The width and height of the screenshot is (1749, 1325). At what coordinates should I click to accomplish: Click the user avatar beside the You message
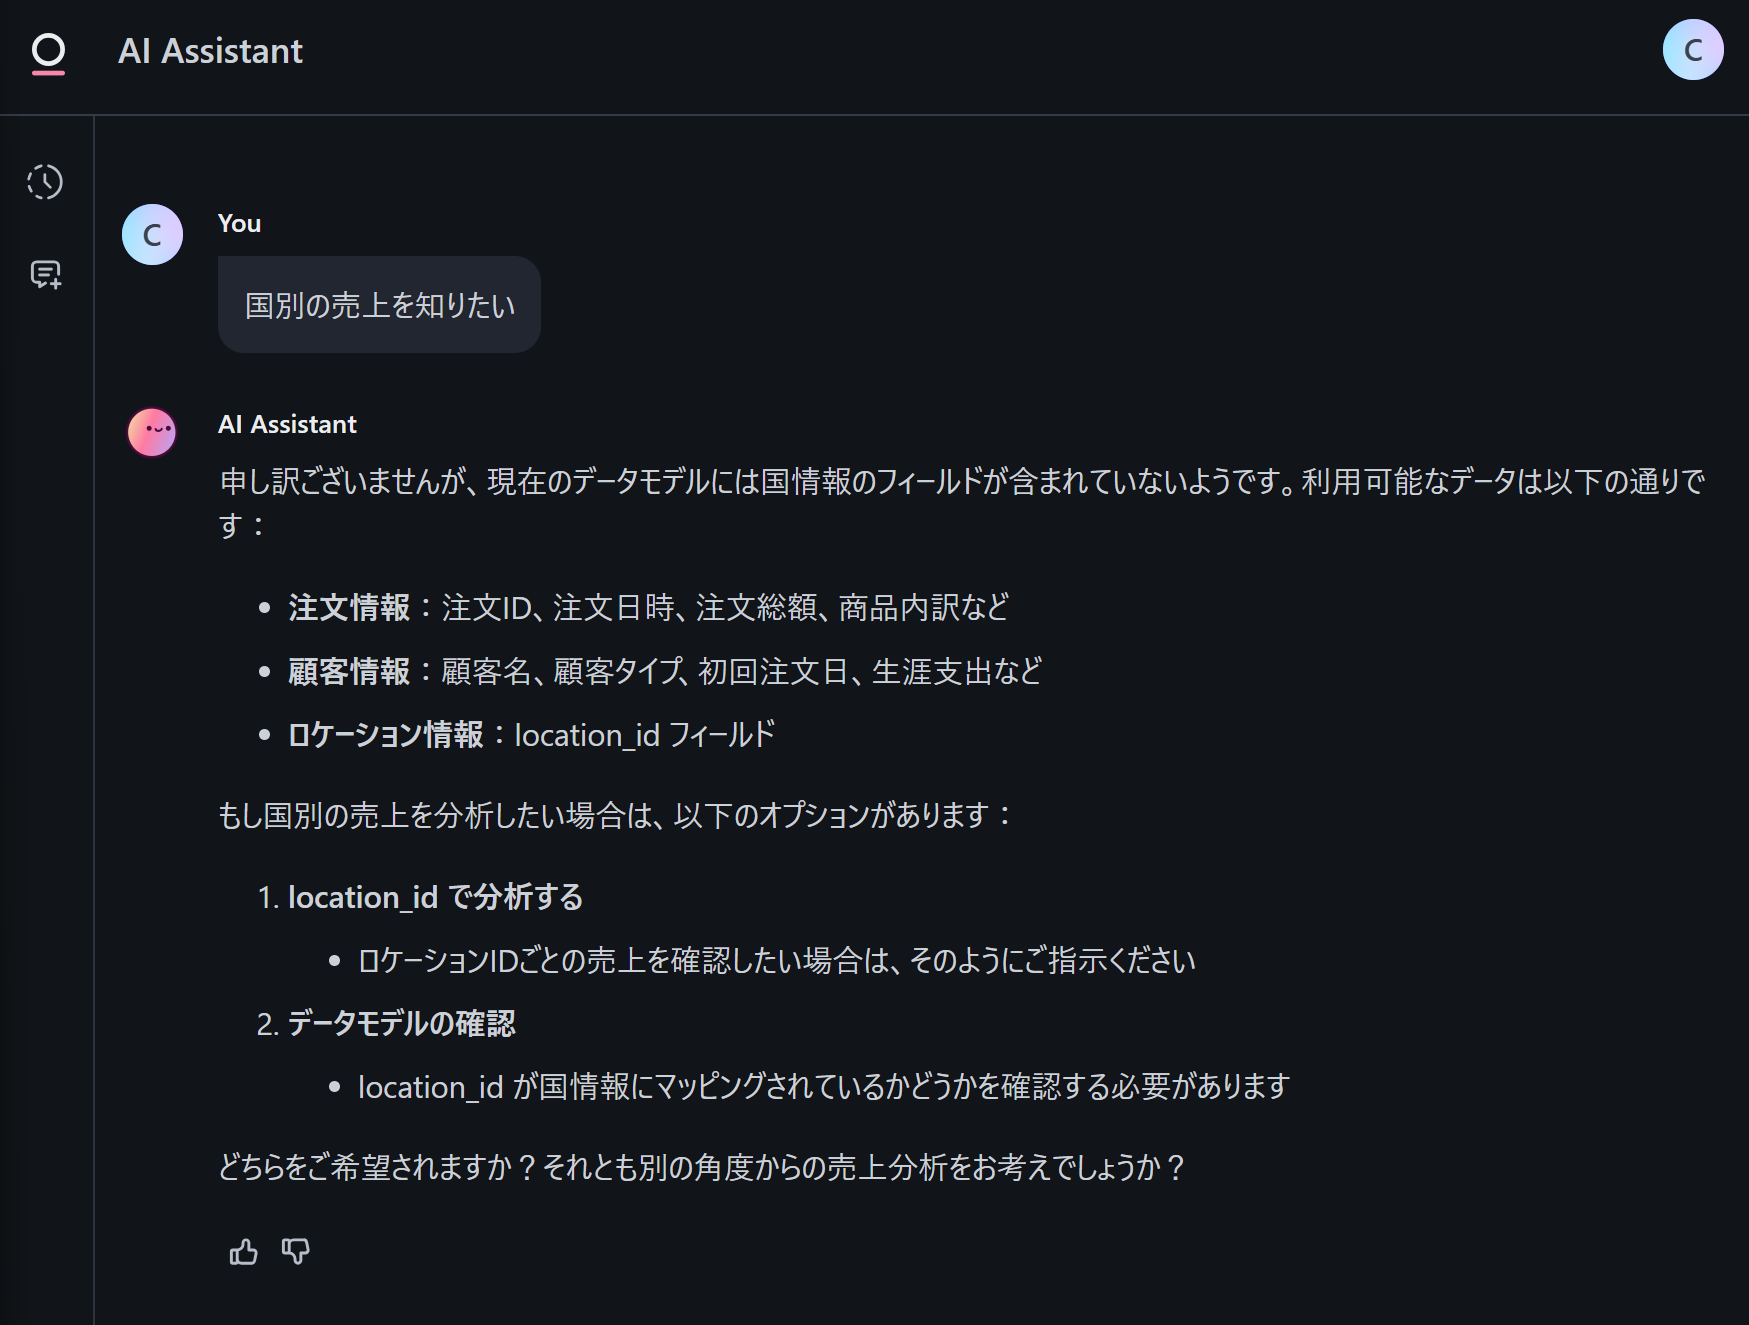click(152, 235)
